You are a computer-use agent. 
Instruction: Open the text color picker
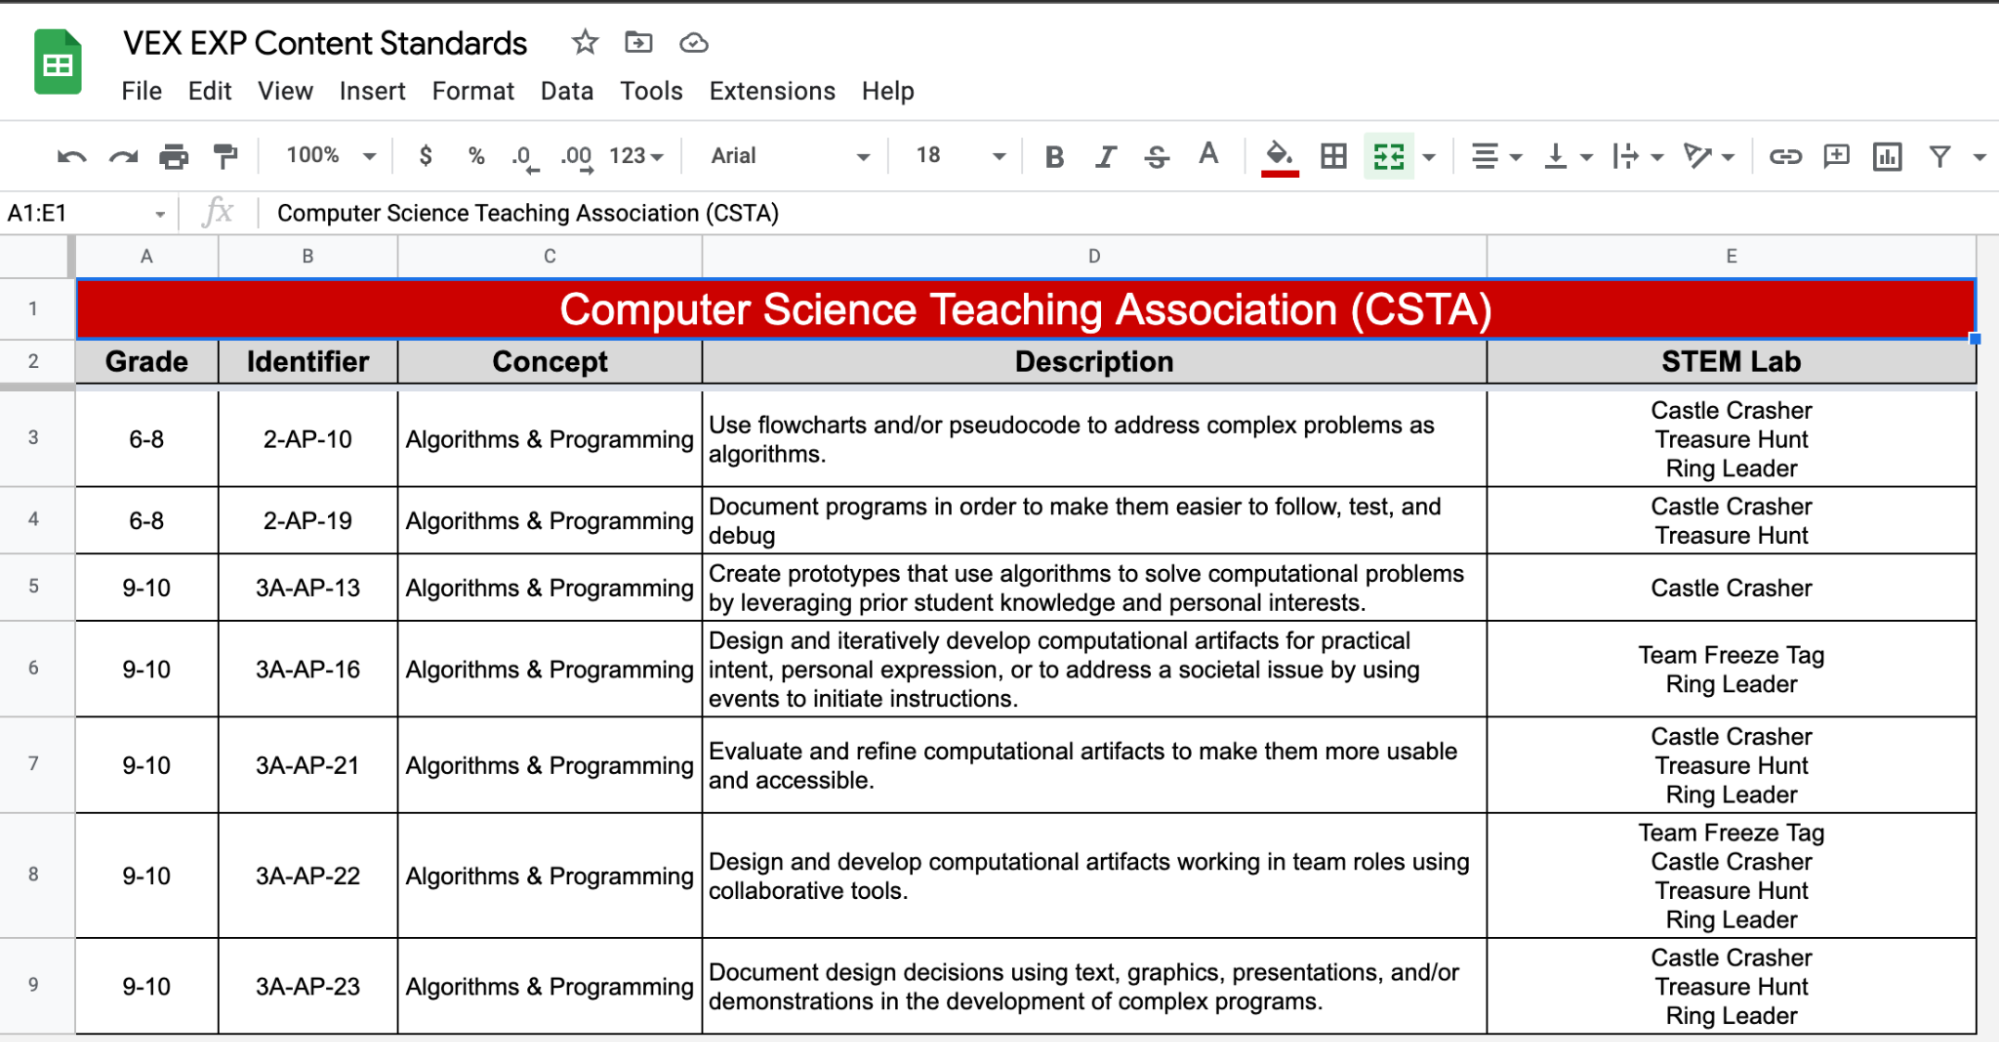tap(1208, 156)
